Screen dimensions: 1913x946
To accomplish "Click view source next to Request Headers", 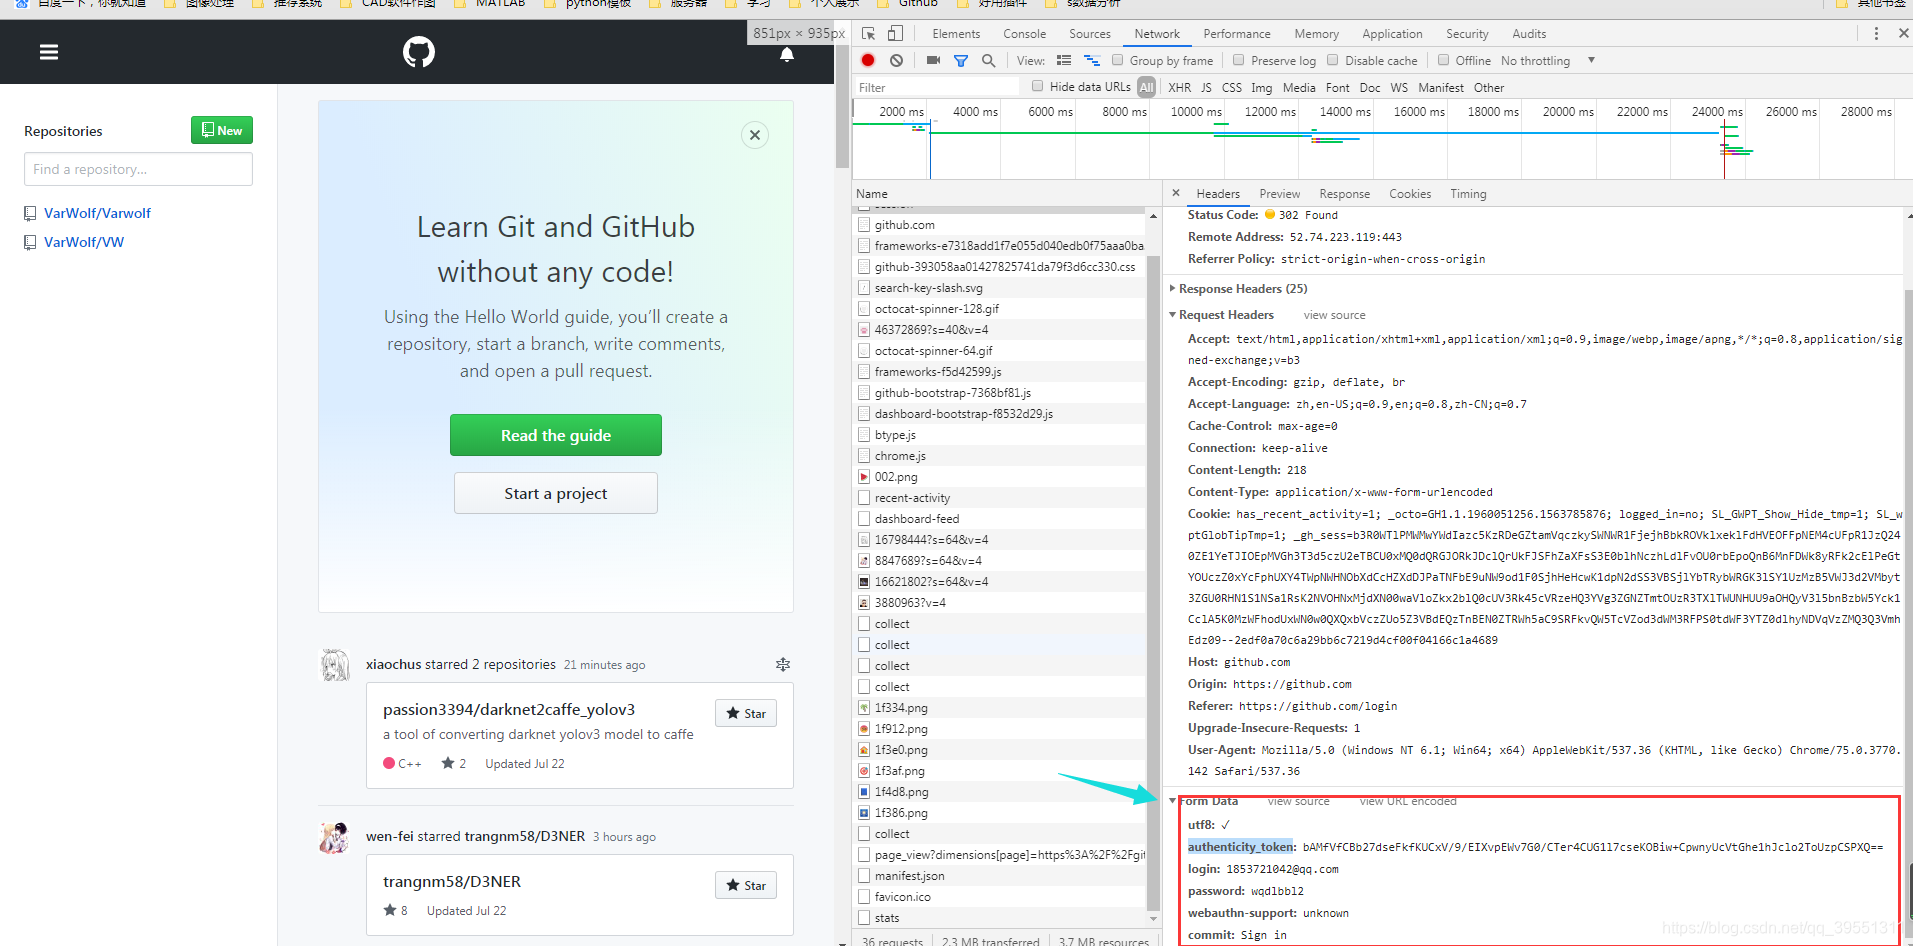I will point(1334,315).
